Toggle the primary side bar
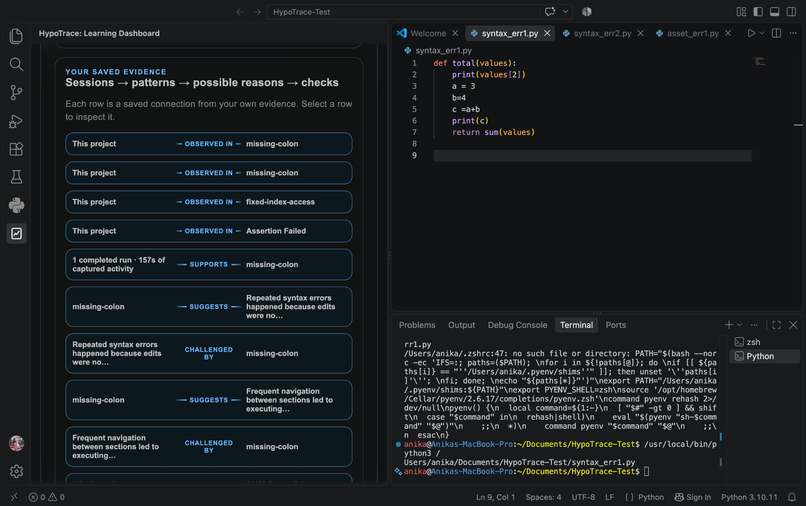806x506 pixels. pos(758,12)
